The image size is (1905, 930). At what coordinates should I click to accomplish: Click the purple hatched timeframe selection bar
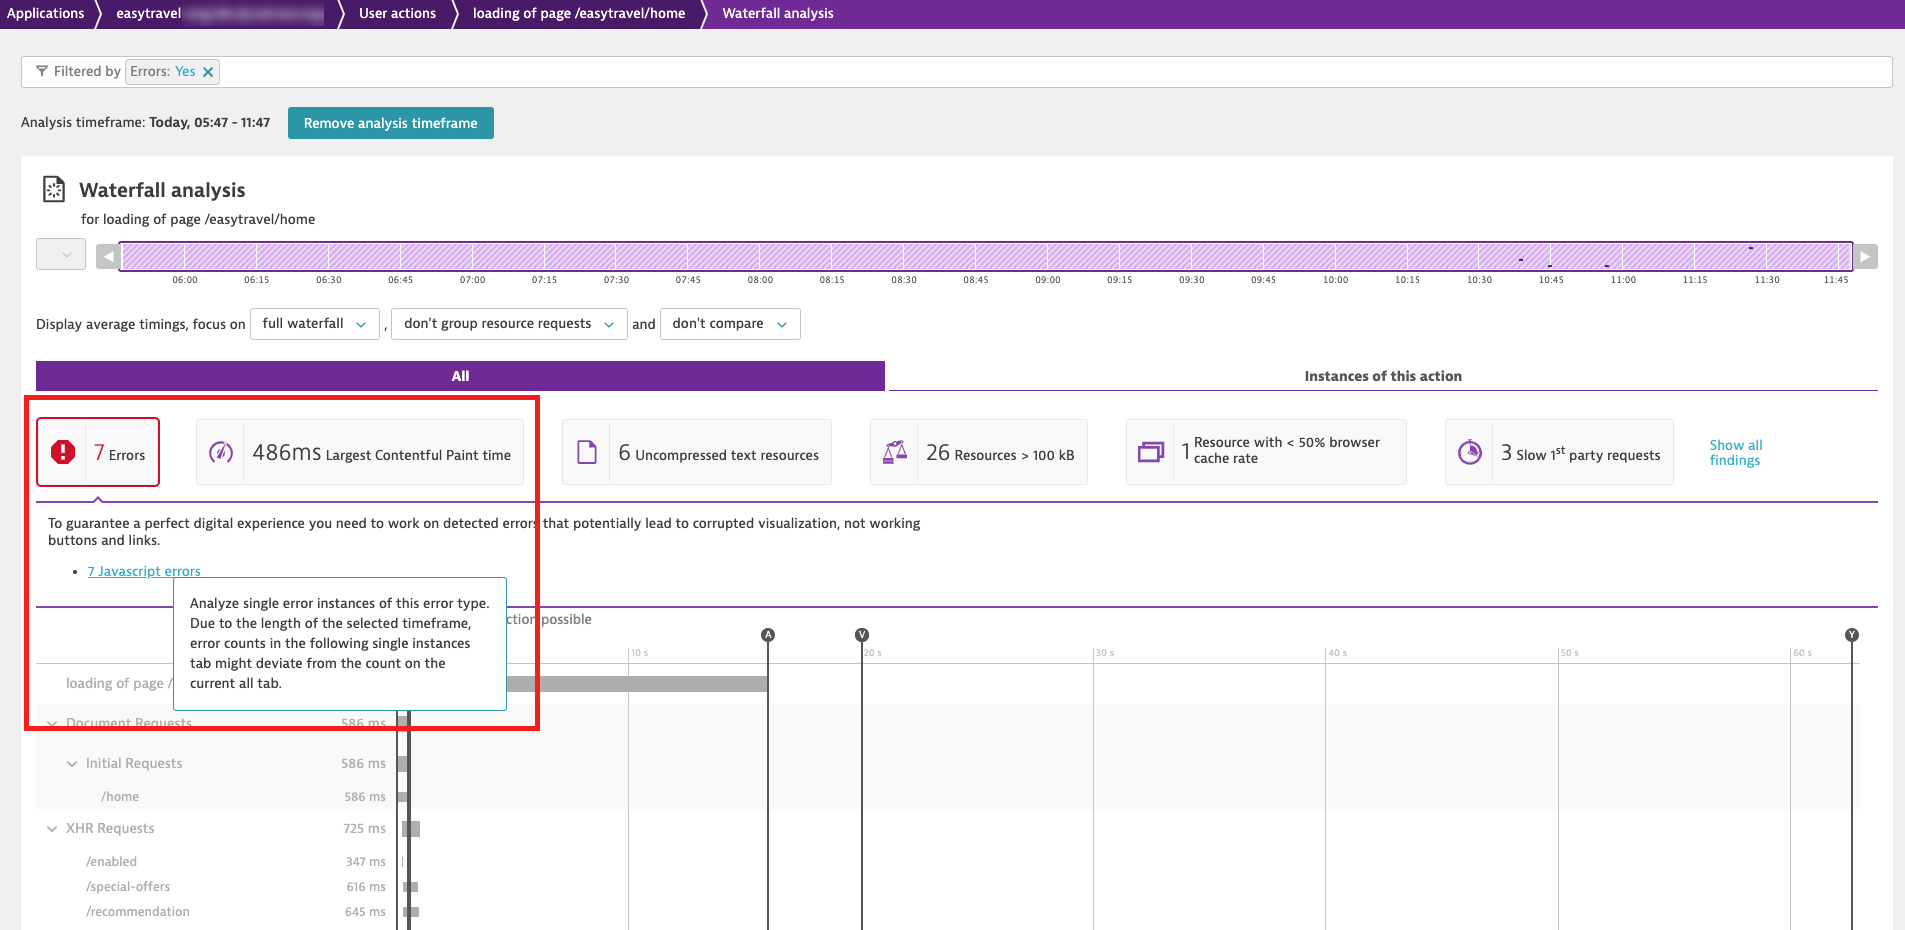tap(987, 256)
